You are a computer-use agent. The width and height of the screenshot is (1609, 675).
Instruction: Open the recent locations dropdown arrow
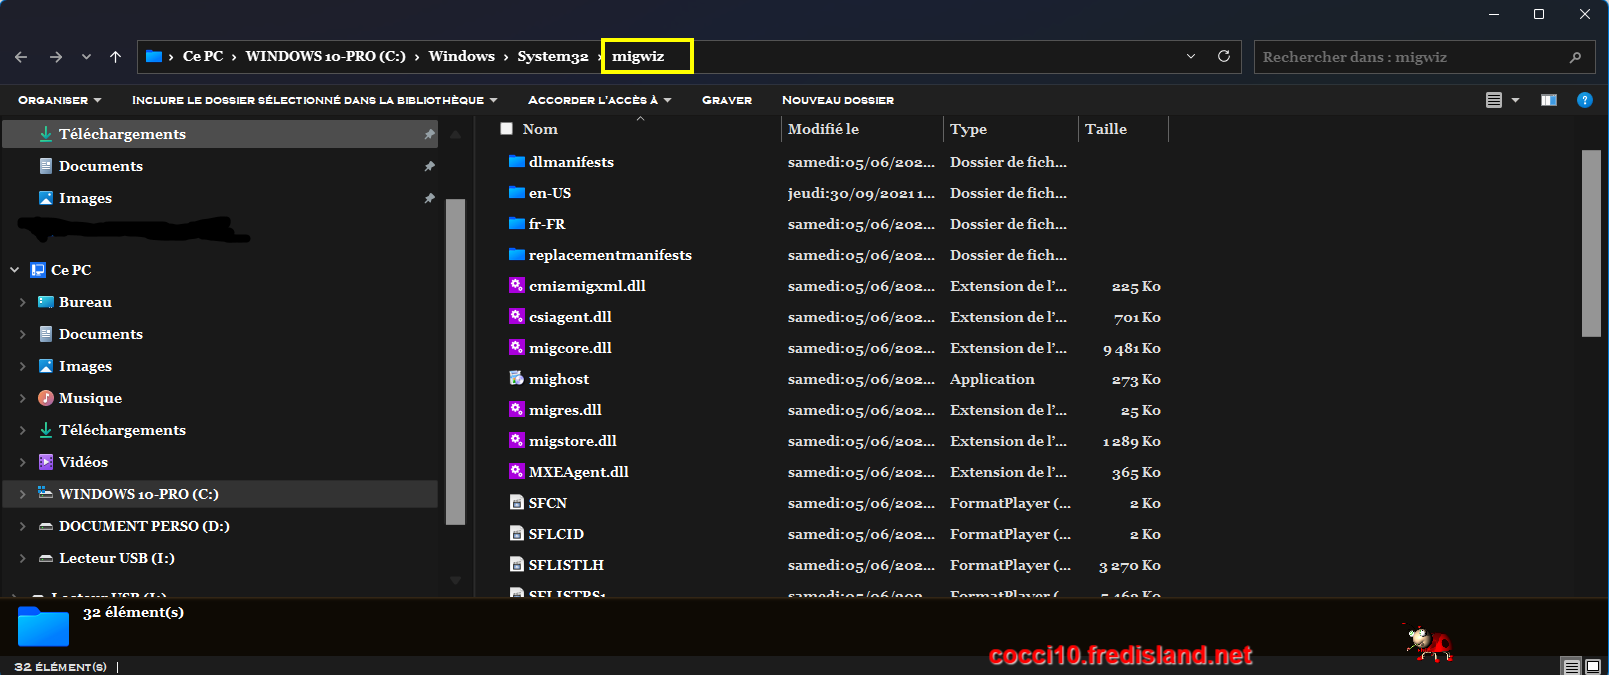[x=86, y=57]
